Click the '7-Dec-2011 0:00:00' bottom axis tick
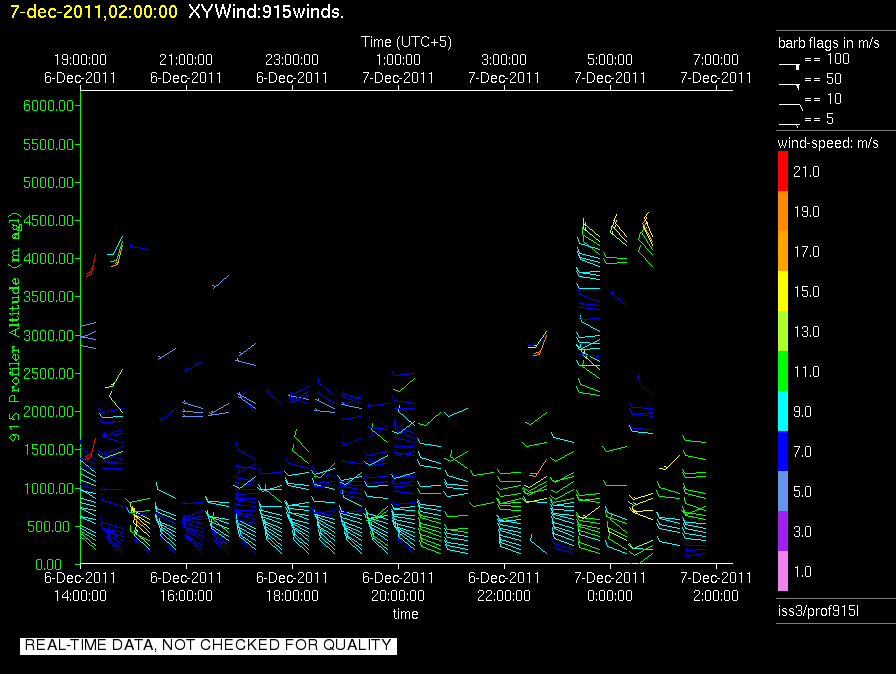The image size is (896, 674). point(610,587)
